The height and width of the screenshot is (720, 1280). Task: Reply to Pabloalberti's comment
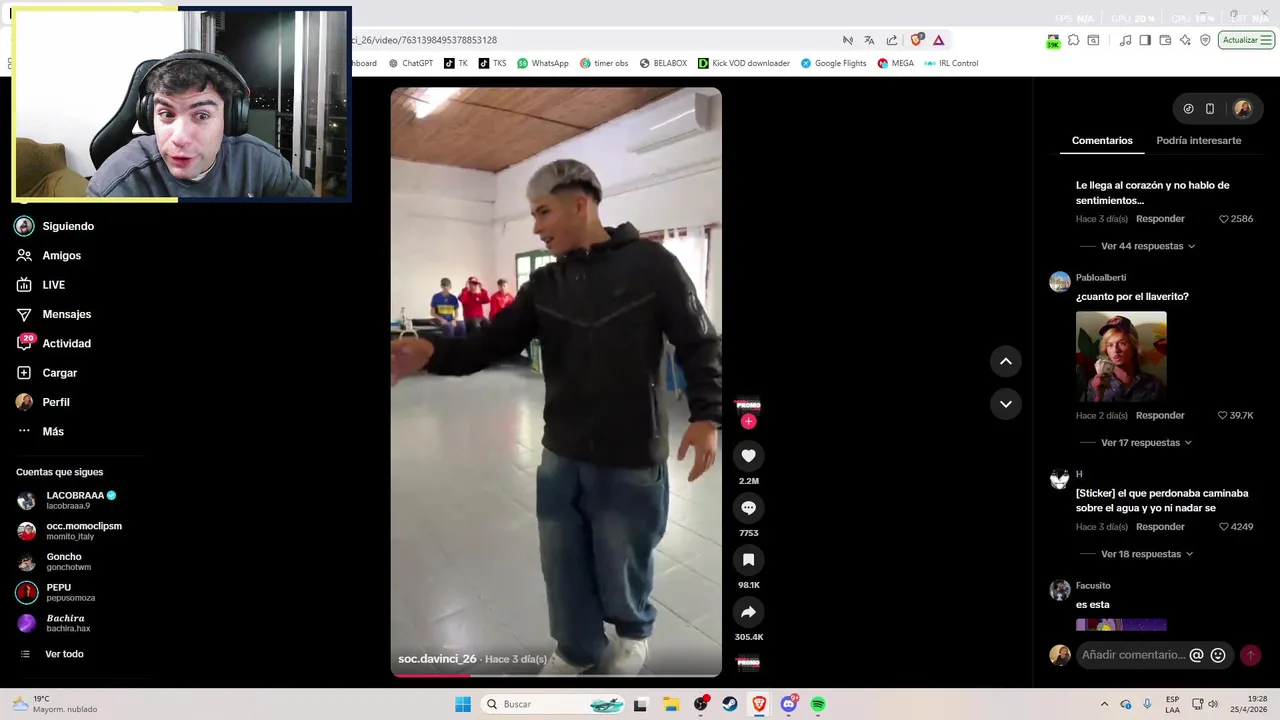coord(1160,415)
